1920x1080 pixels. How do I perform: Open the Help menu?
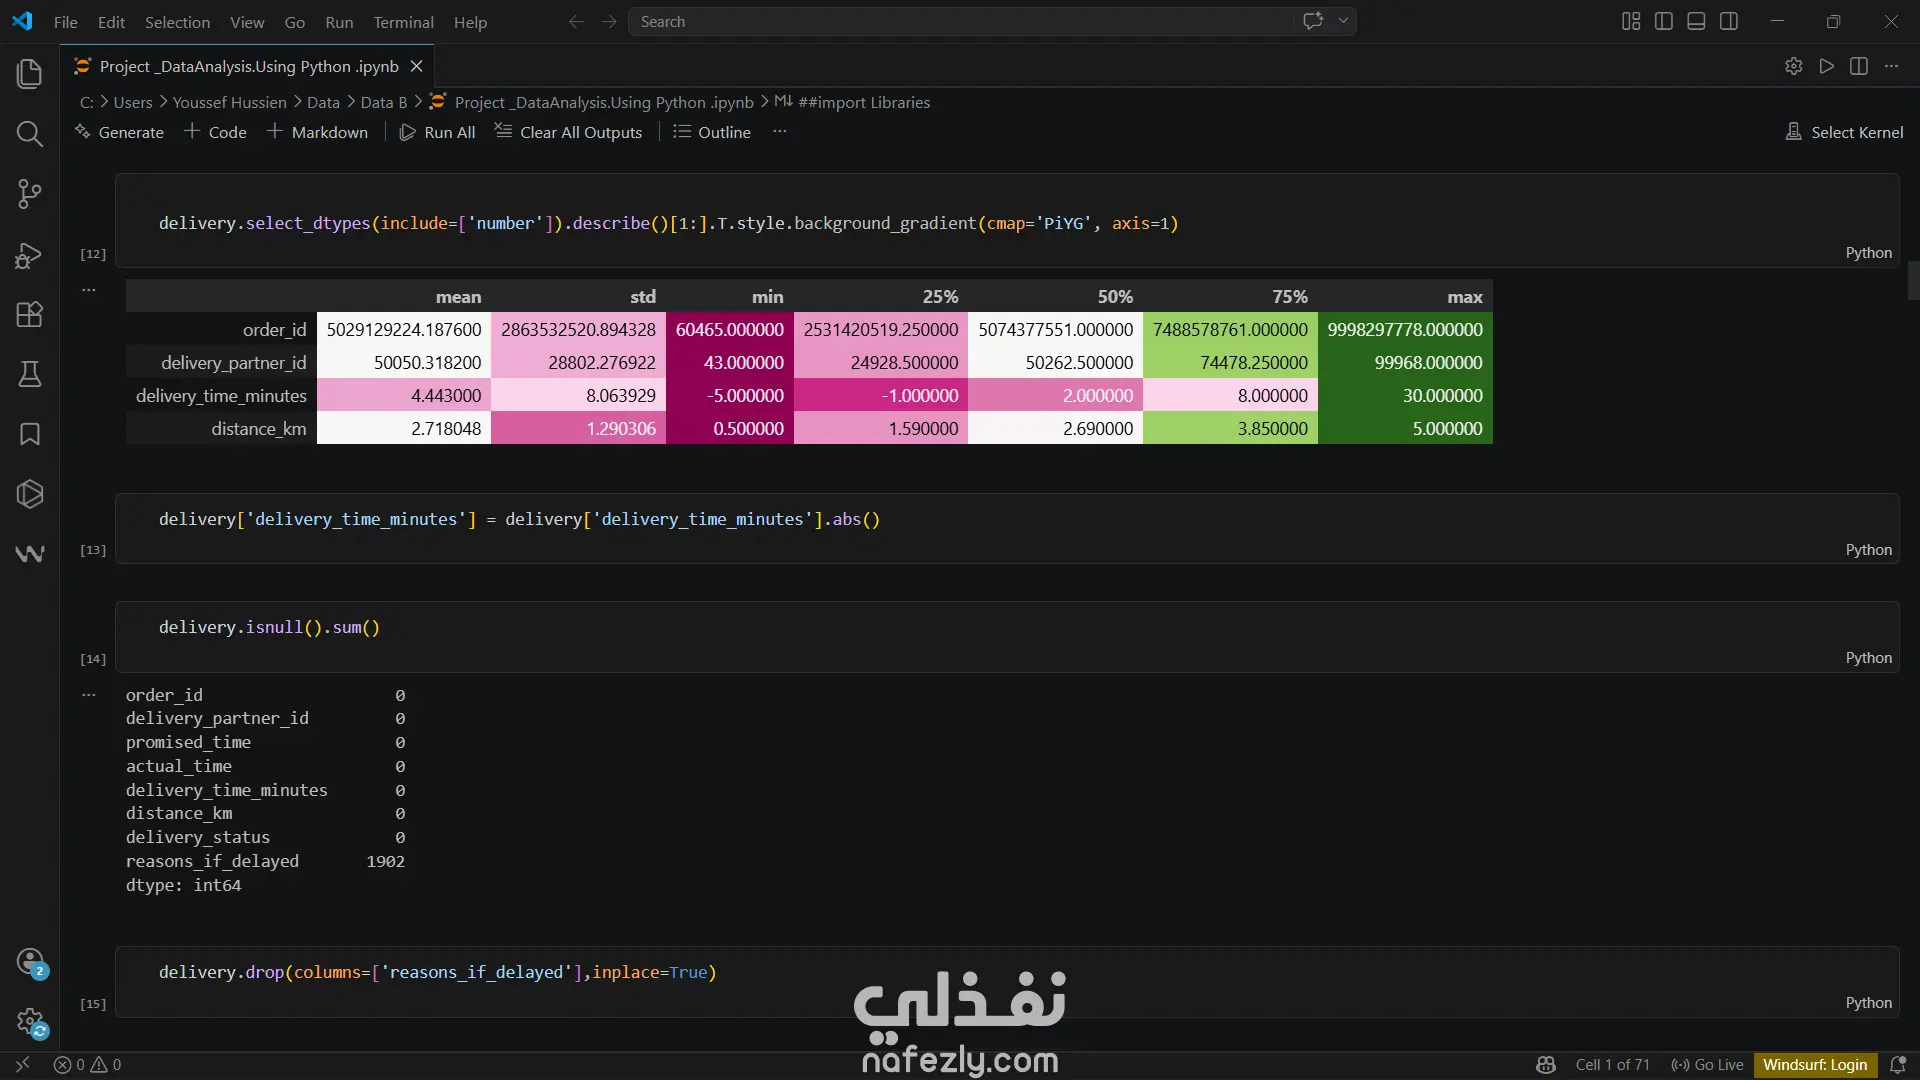(470, 22)
